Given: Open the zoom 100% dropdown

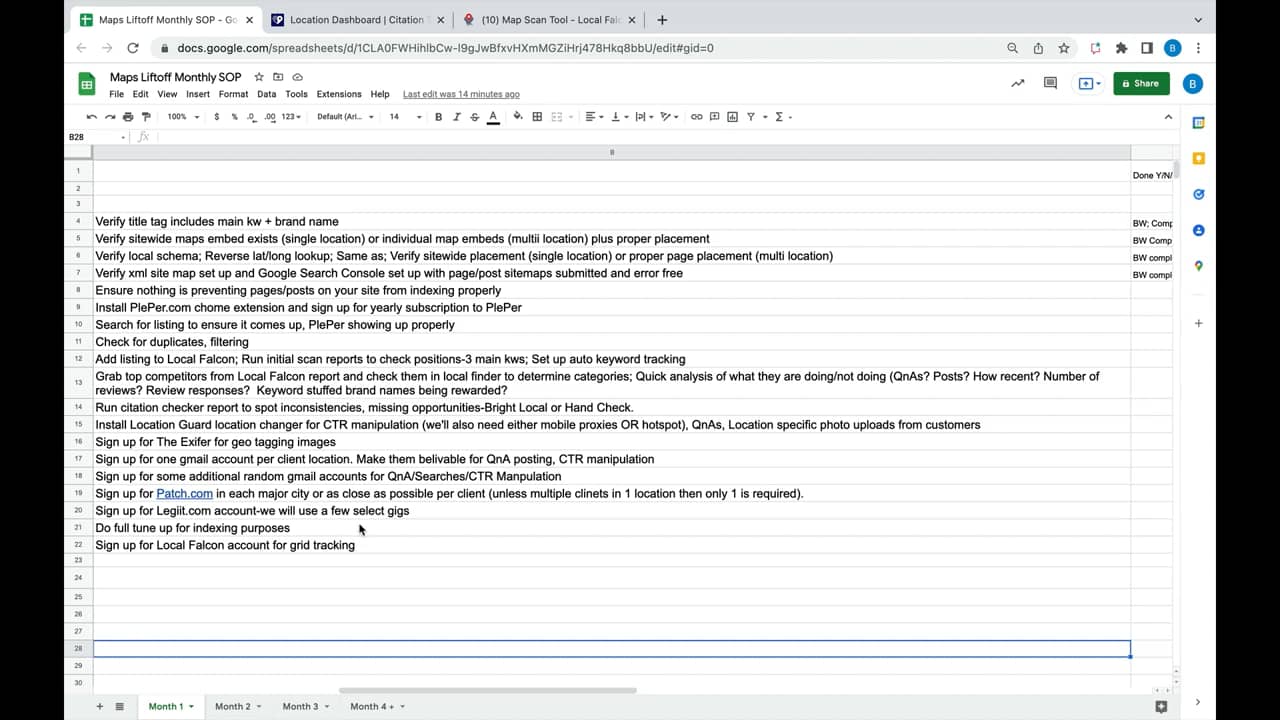Looking at the screenshot, I should pyautogui.click(x=183, y=117).
